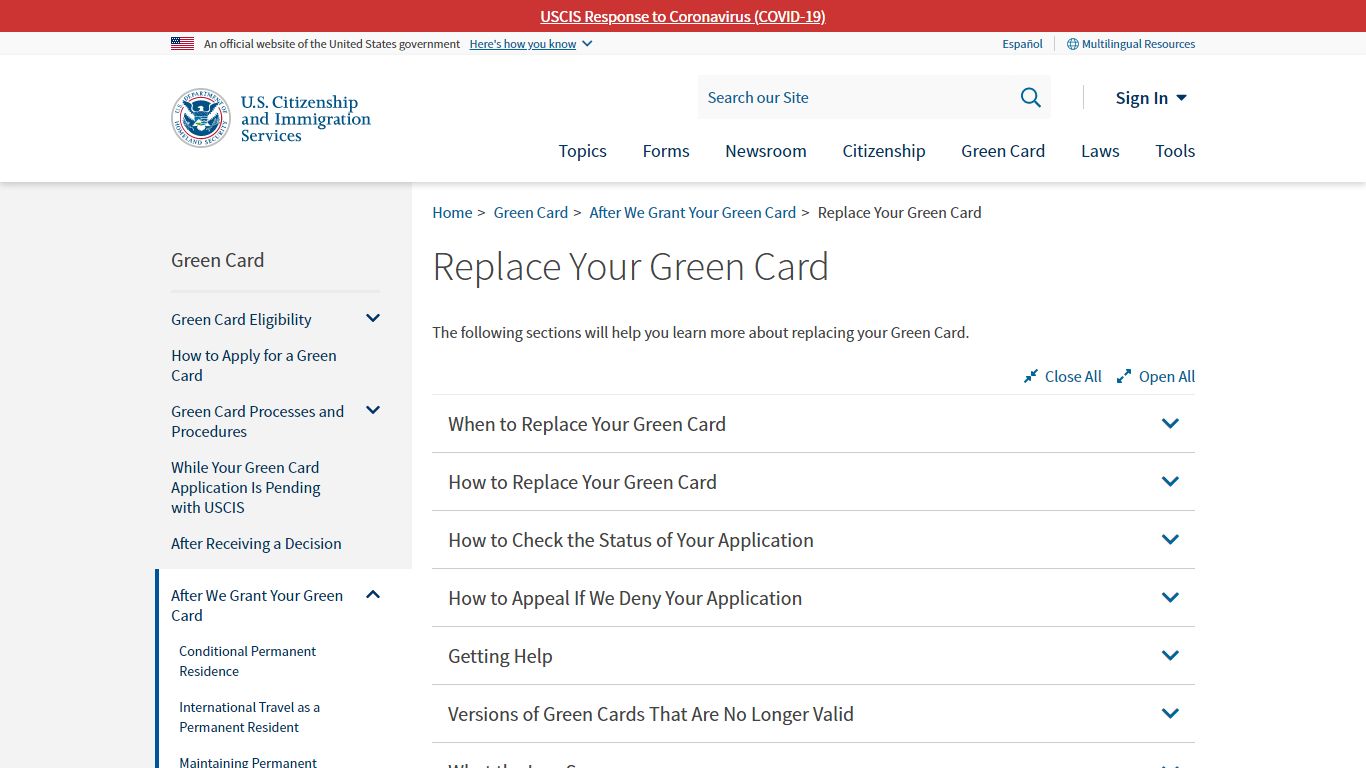Expand Green Card Eligibility sidebar chevron

pyautogui.click(x=373, y=318)
